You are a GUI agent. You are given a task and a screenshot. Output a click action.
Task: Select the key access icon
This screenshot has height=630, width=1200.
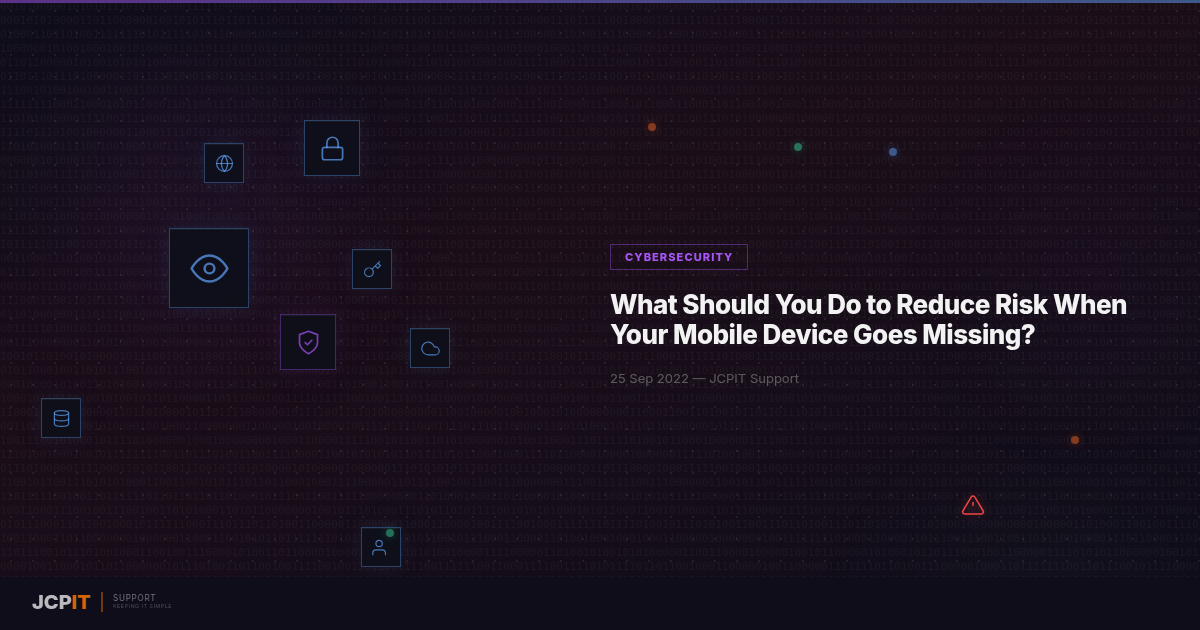click(x=371, y=268)
